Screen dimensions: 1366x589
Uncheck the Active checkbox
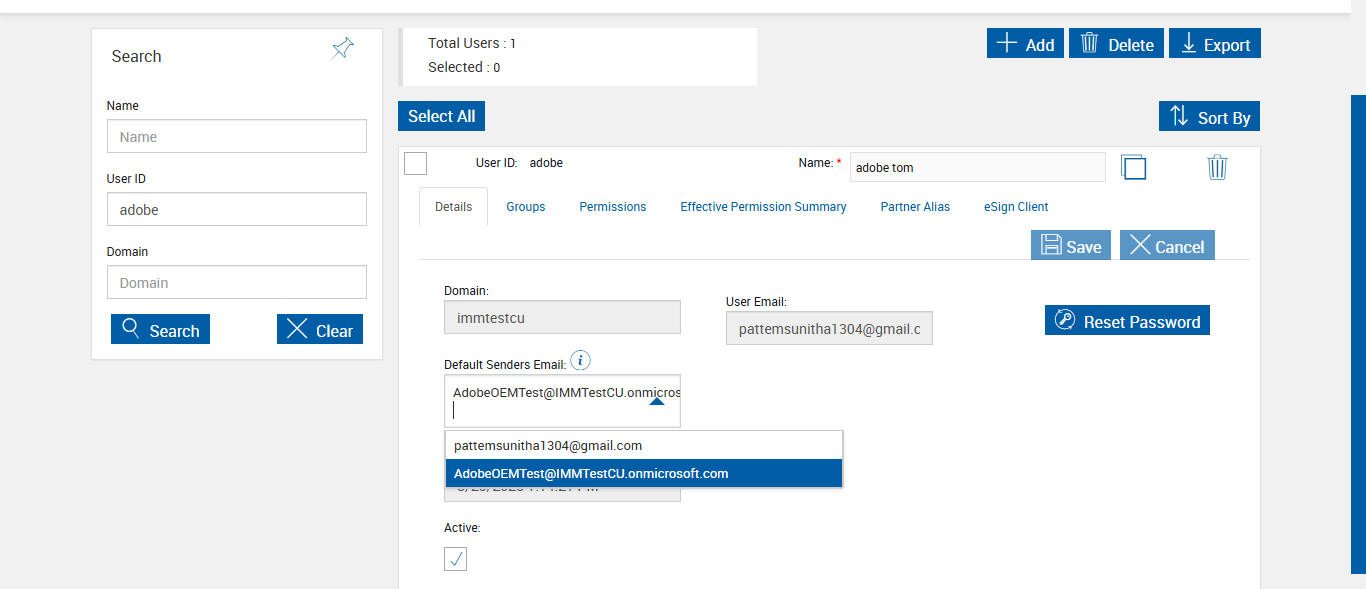(455, 560)
